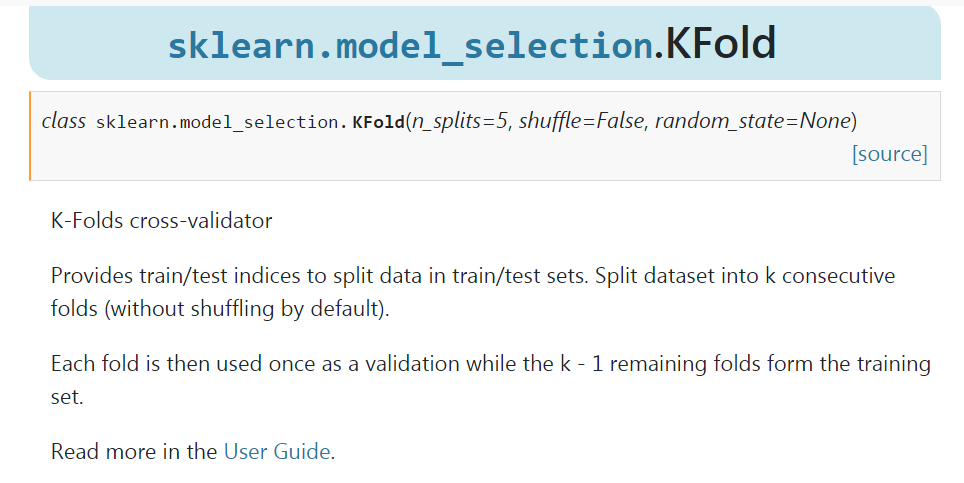Click the 'Read more in the' text
The width and height of the screenshot is (964, 483).
tap(134, 452)
